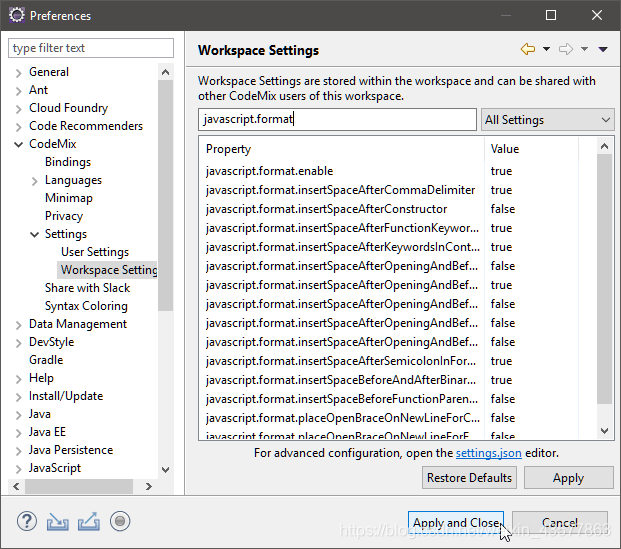Viewport: 621px width, 549px height.
Task: Expand the Languages tree node
Action: 34,181
